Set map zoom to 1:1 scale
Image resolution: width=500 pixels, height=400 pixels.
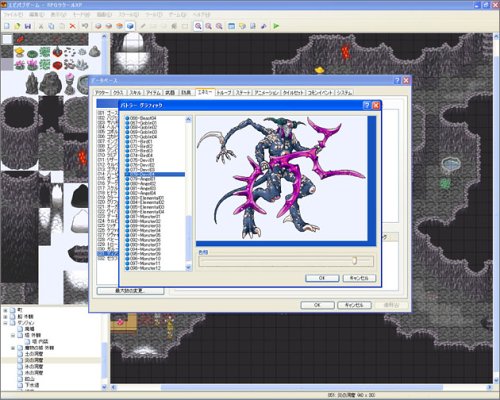coord(198,26)
